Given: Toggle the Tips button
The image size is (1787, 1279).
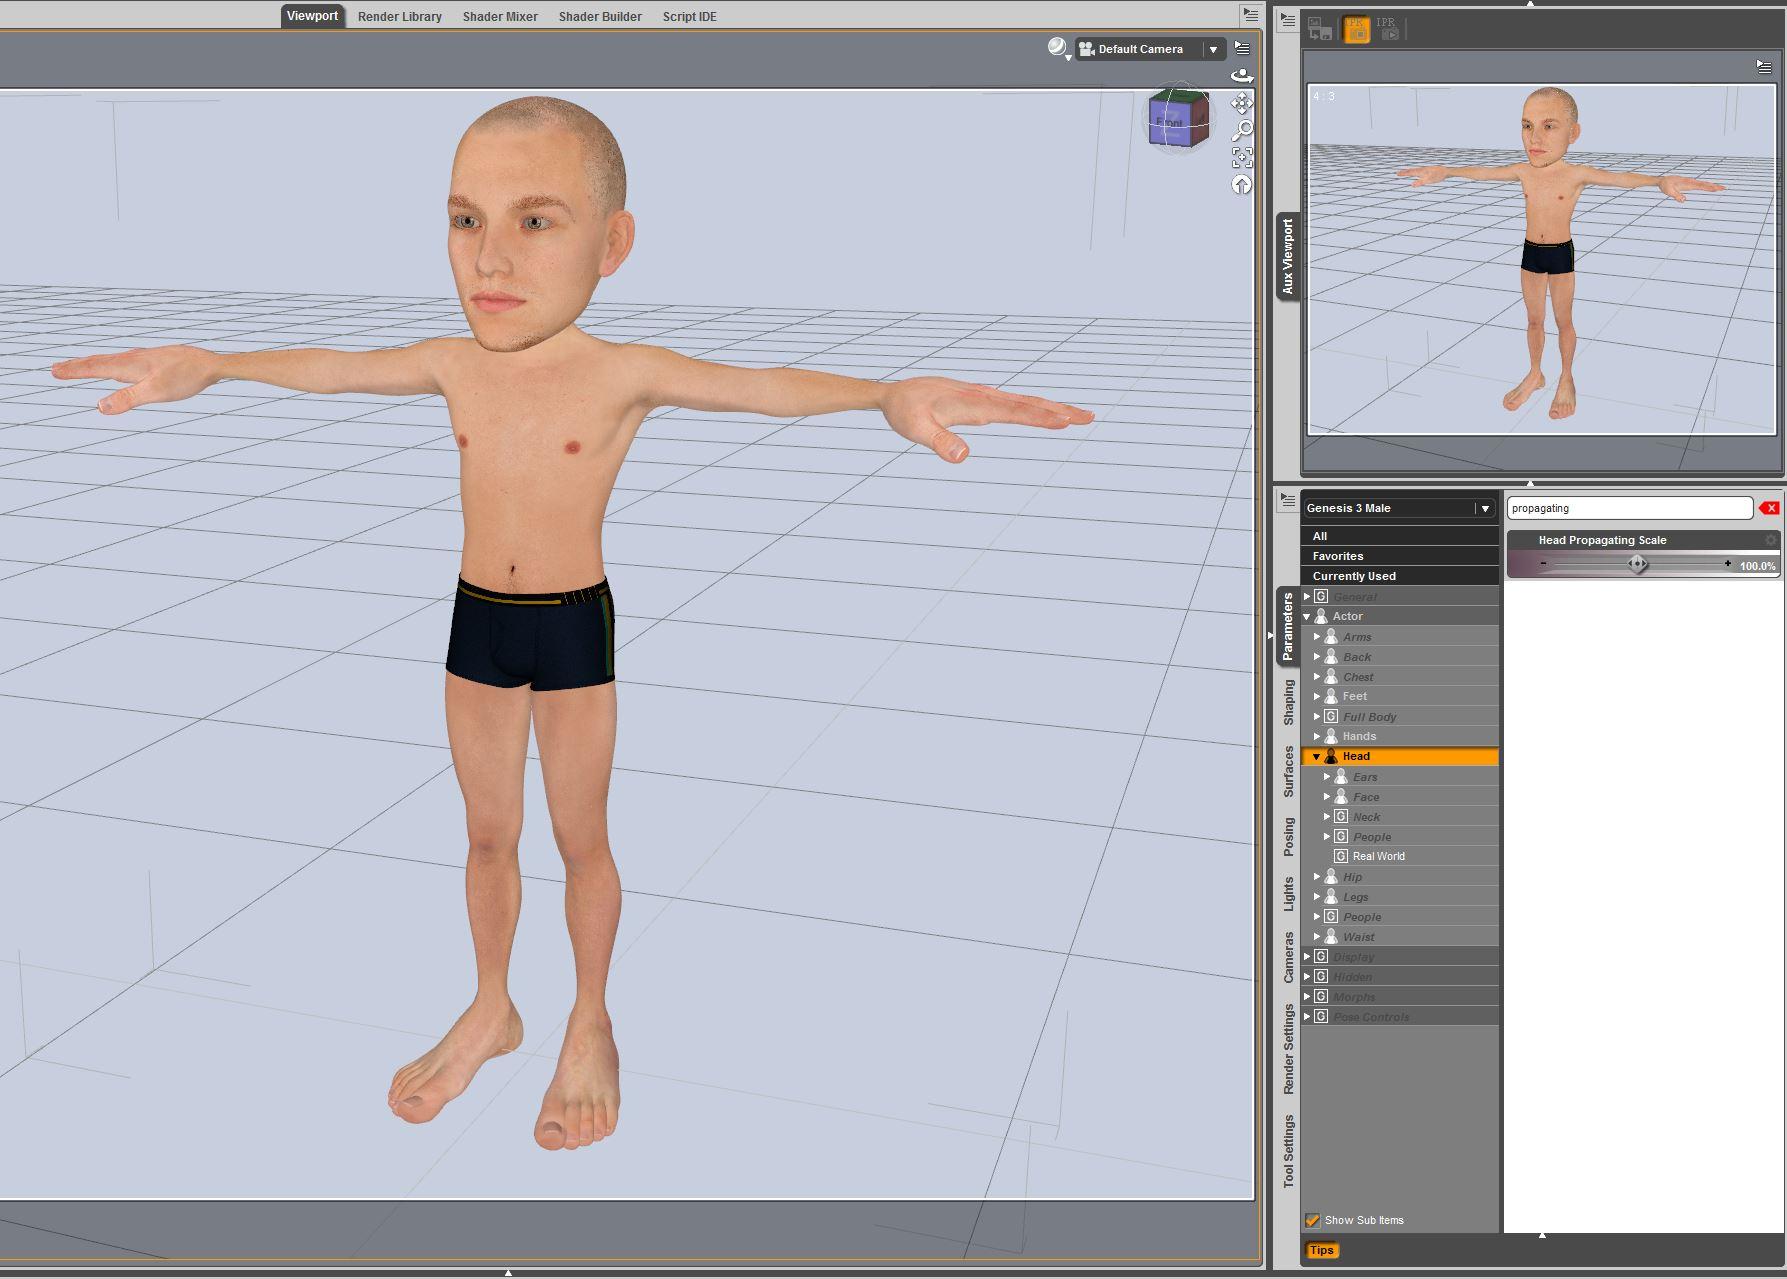Looking at the screenshot, I should (x=1321, y=1250).
